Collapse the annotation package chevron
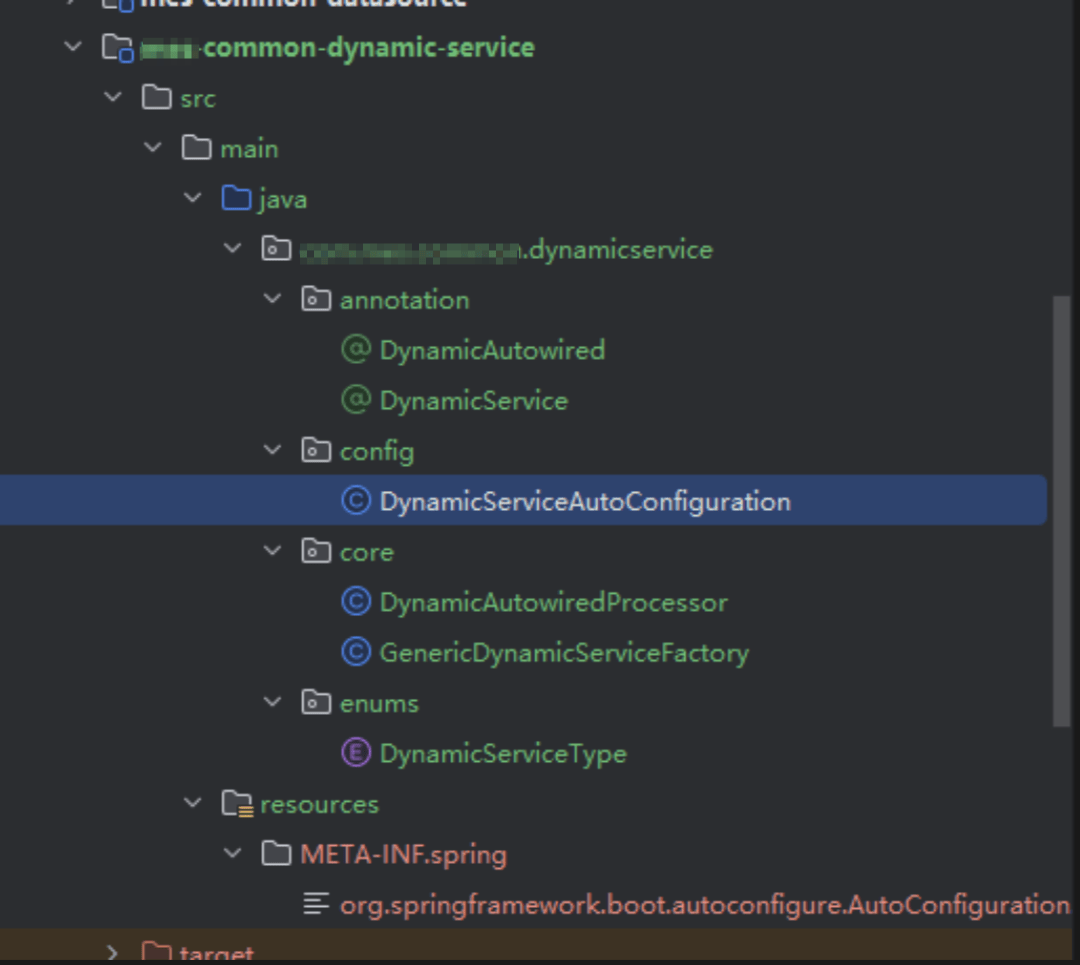Screen dimensions: 1080x965 tap(272, 299)
